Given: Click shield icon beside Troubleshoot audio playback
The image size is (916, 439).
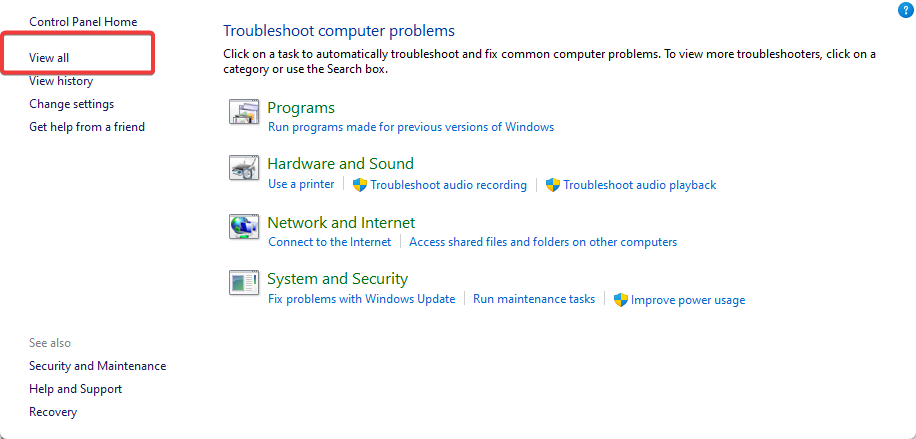Looking at the screenshot, I should pos(552,185).
